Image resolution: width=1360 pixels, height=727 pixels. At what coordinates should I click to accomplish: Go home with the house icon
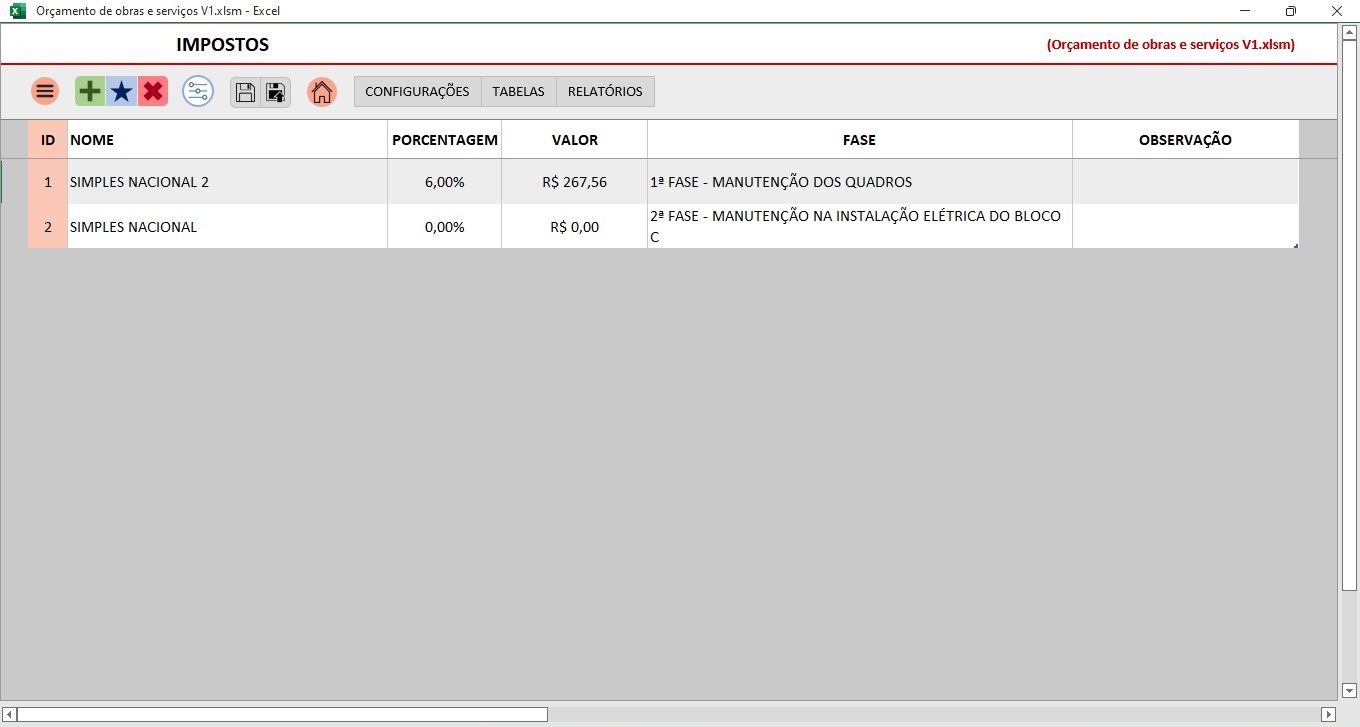click(x=322, y=92)
